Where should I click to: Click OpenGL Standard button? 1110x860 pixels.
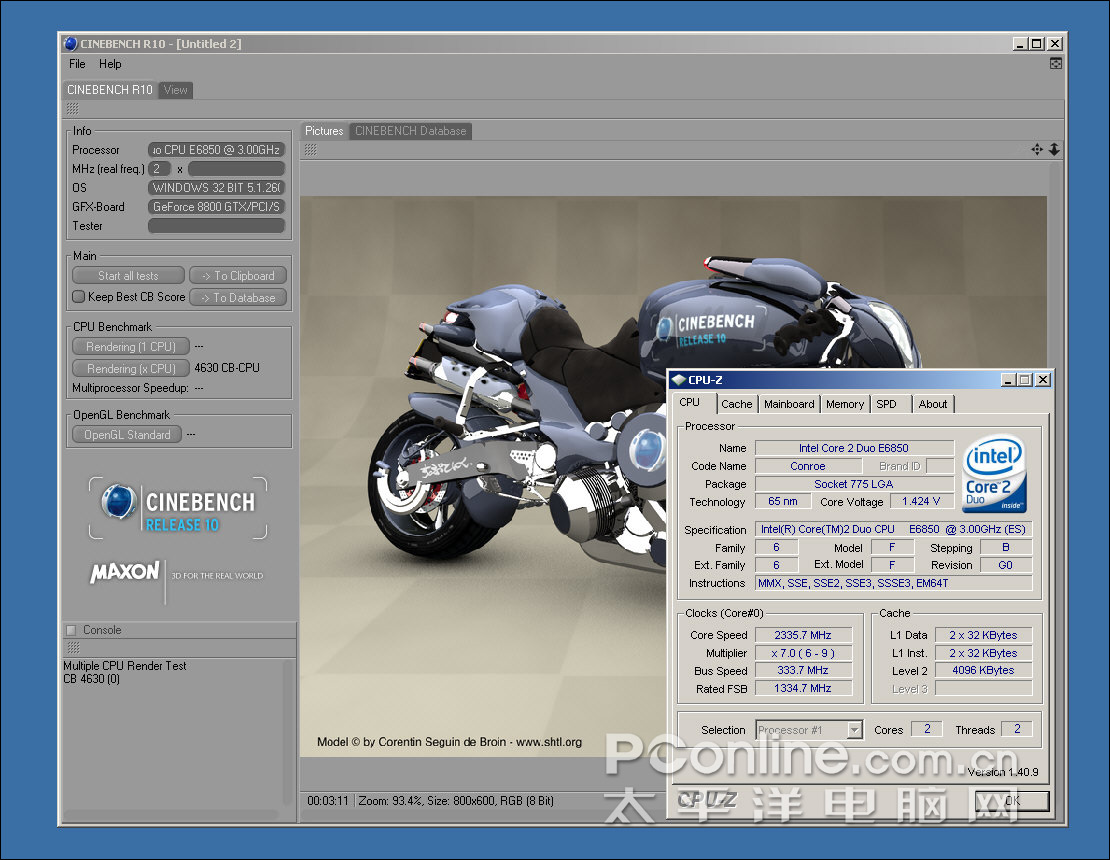127,434
